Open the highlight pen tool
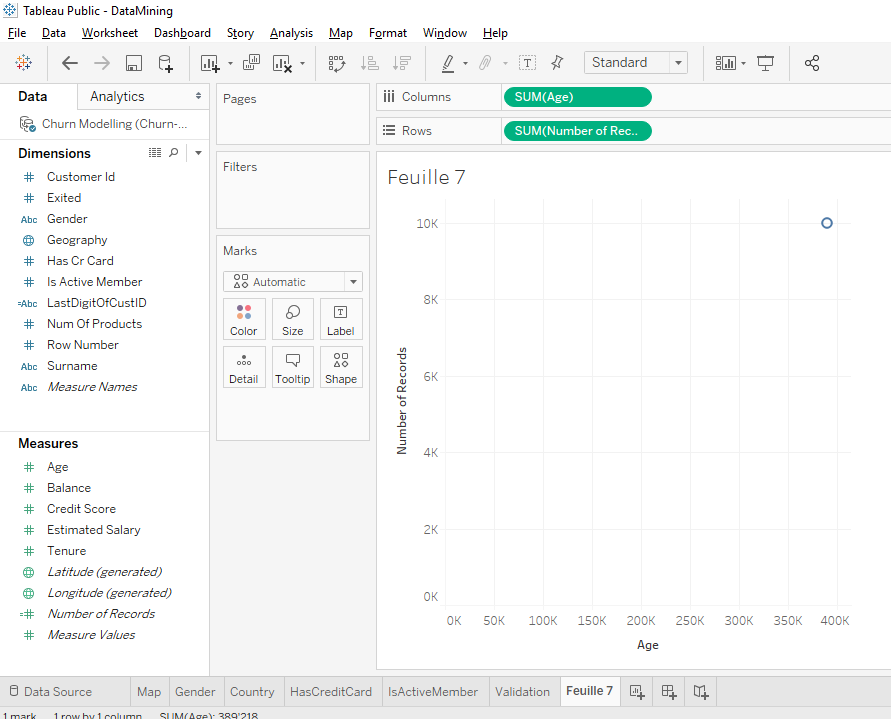The width and height of the screenshot is (891, 719). 449,62
